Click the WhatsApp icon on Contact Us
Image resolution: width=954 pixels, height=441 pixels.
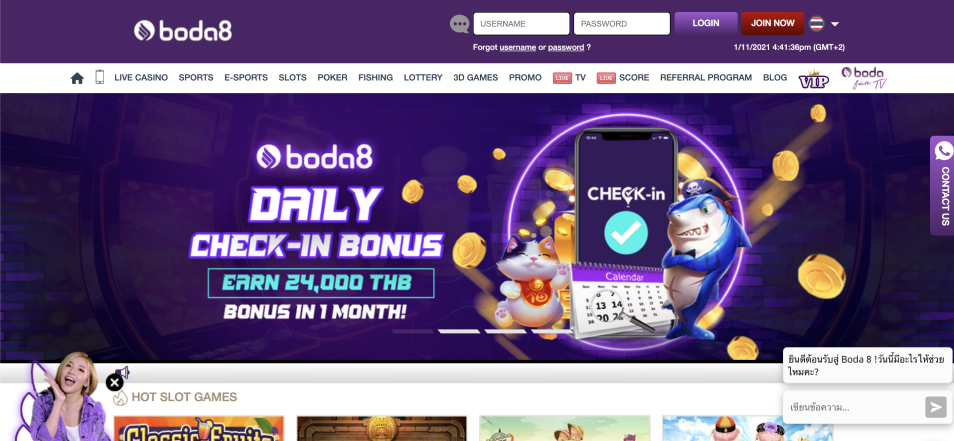click(944, 150)
